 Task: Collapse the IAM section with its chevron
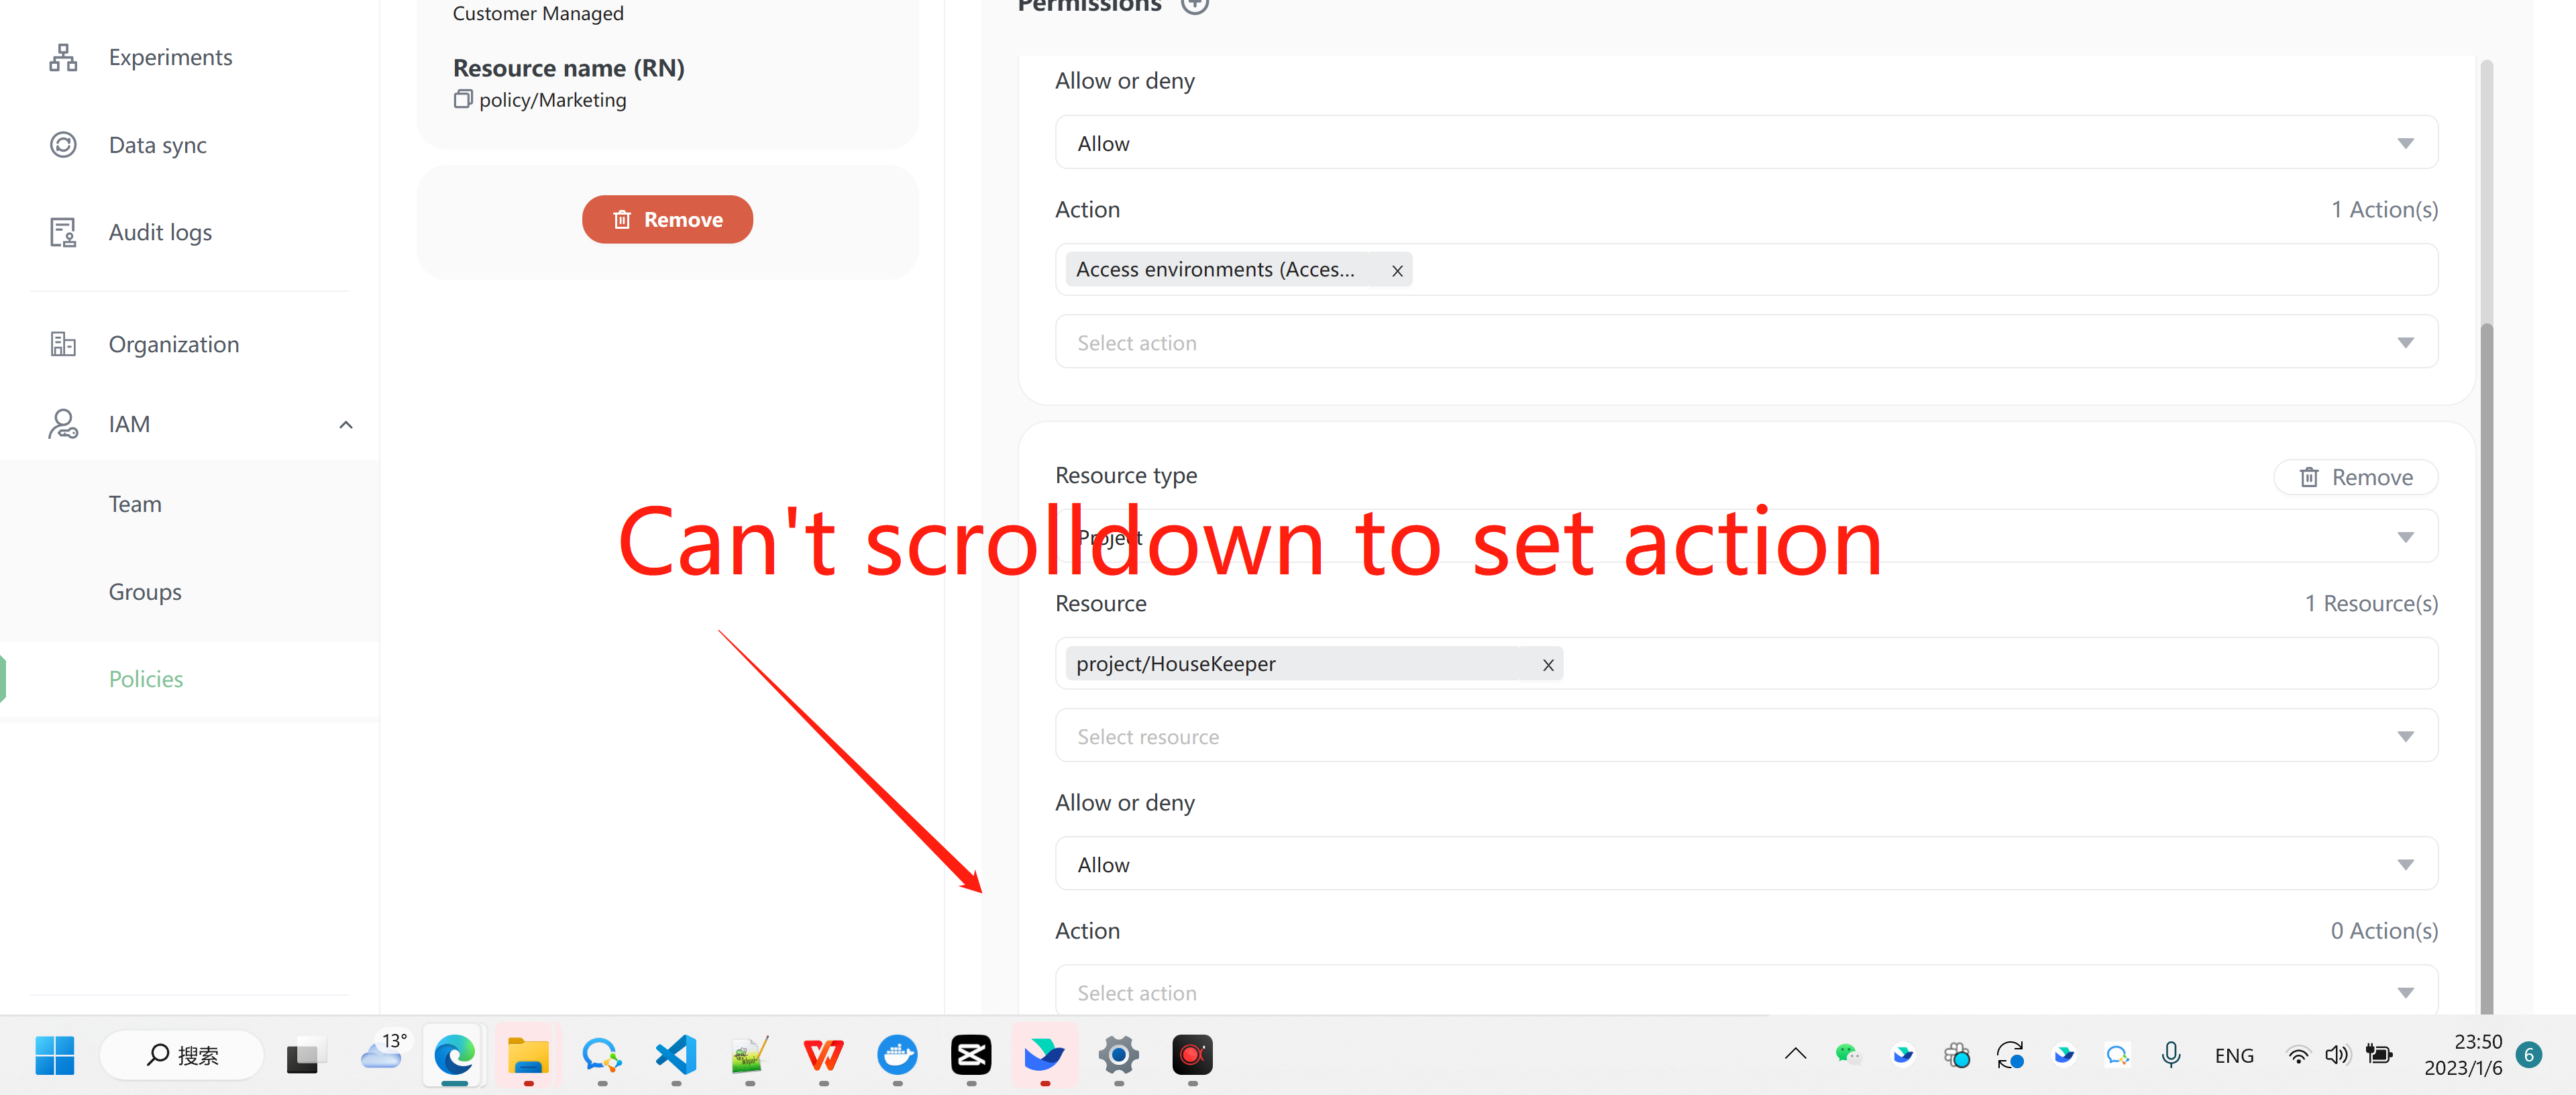click(x=345, y=424)
